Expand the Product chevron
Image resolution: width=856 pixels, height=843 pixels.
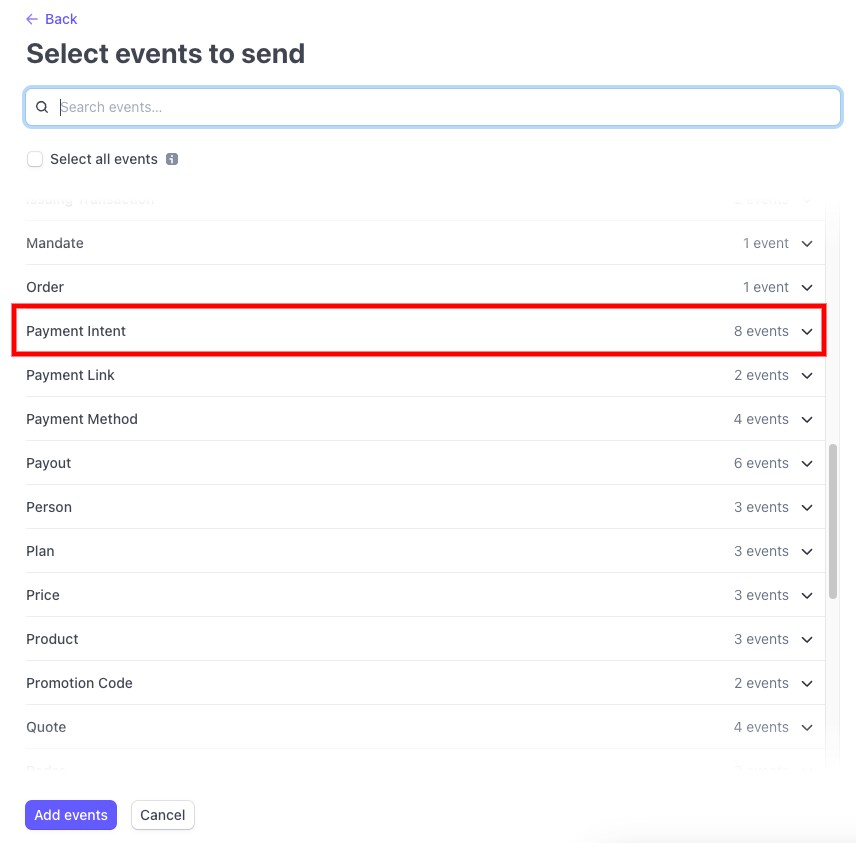click(807, 639)
